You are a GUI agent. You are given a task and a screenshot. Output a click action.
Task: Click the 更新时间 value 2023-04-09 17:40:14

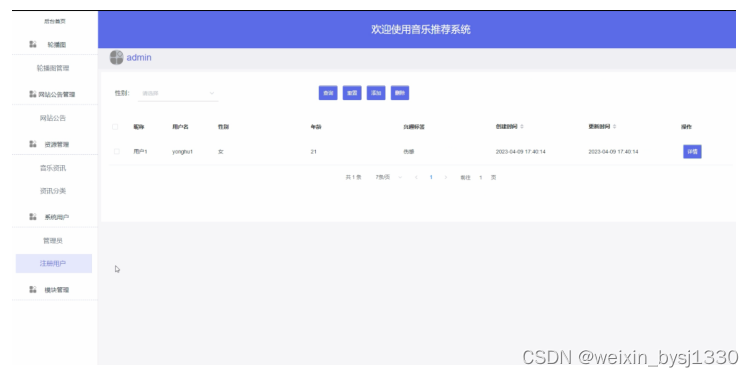pyautogui.click(x=613, y=152)
